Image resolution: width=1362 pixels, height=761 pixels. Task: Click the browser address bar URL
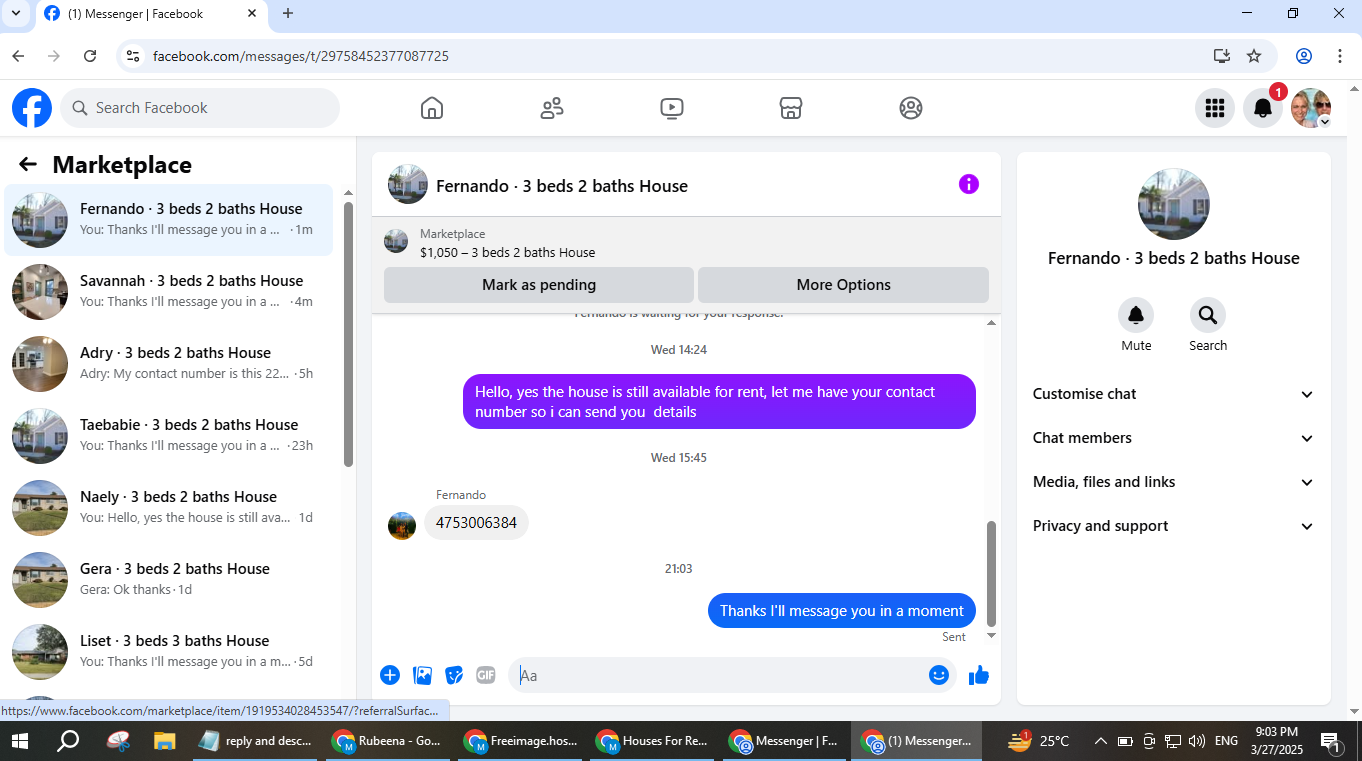click(301, 56)
